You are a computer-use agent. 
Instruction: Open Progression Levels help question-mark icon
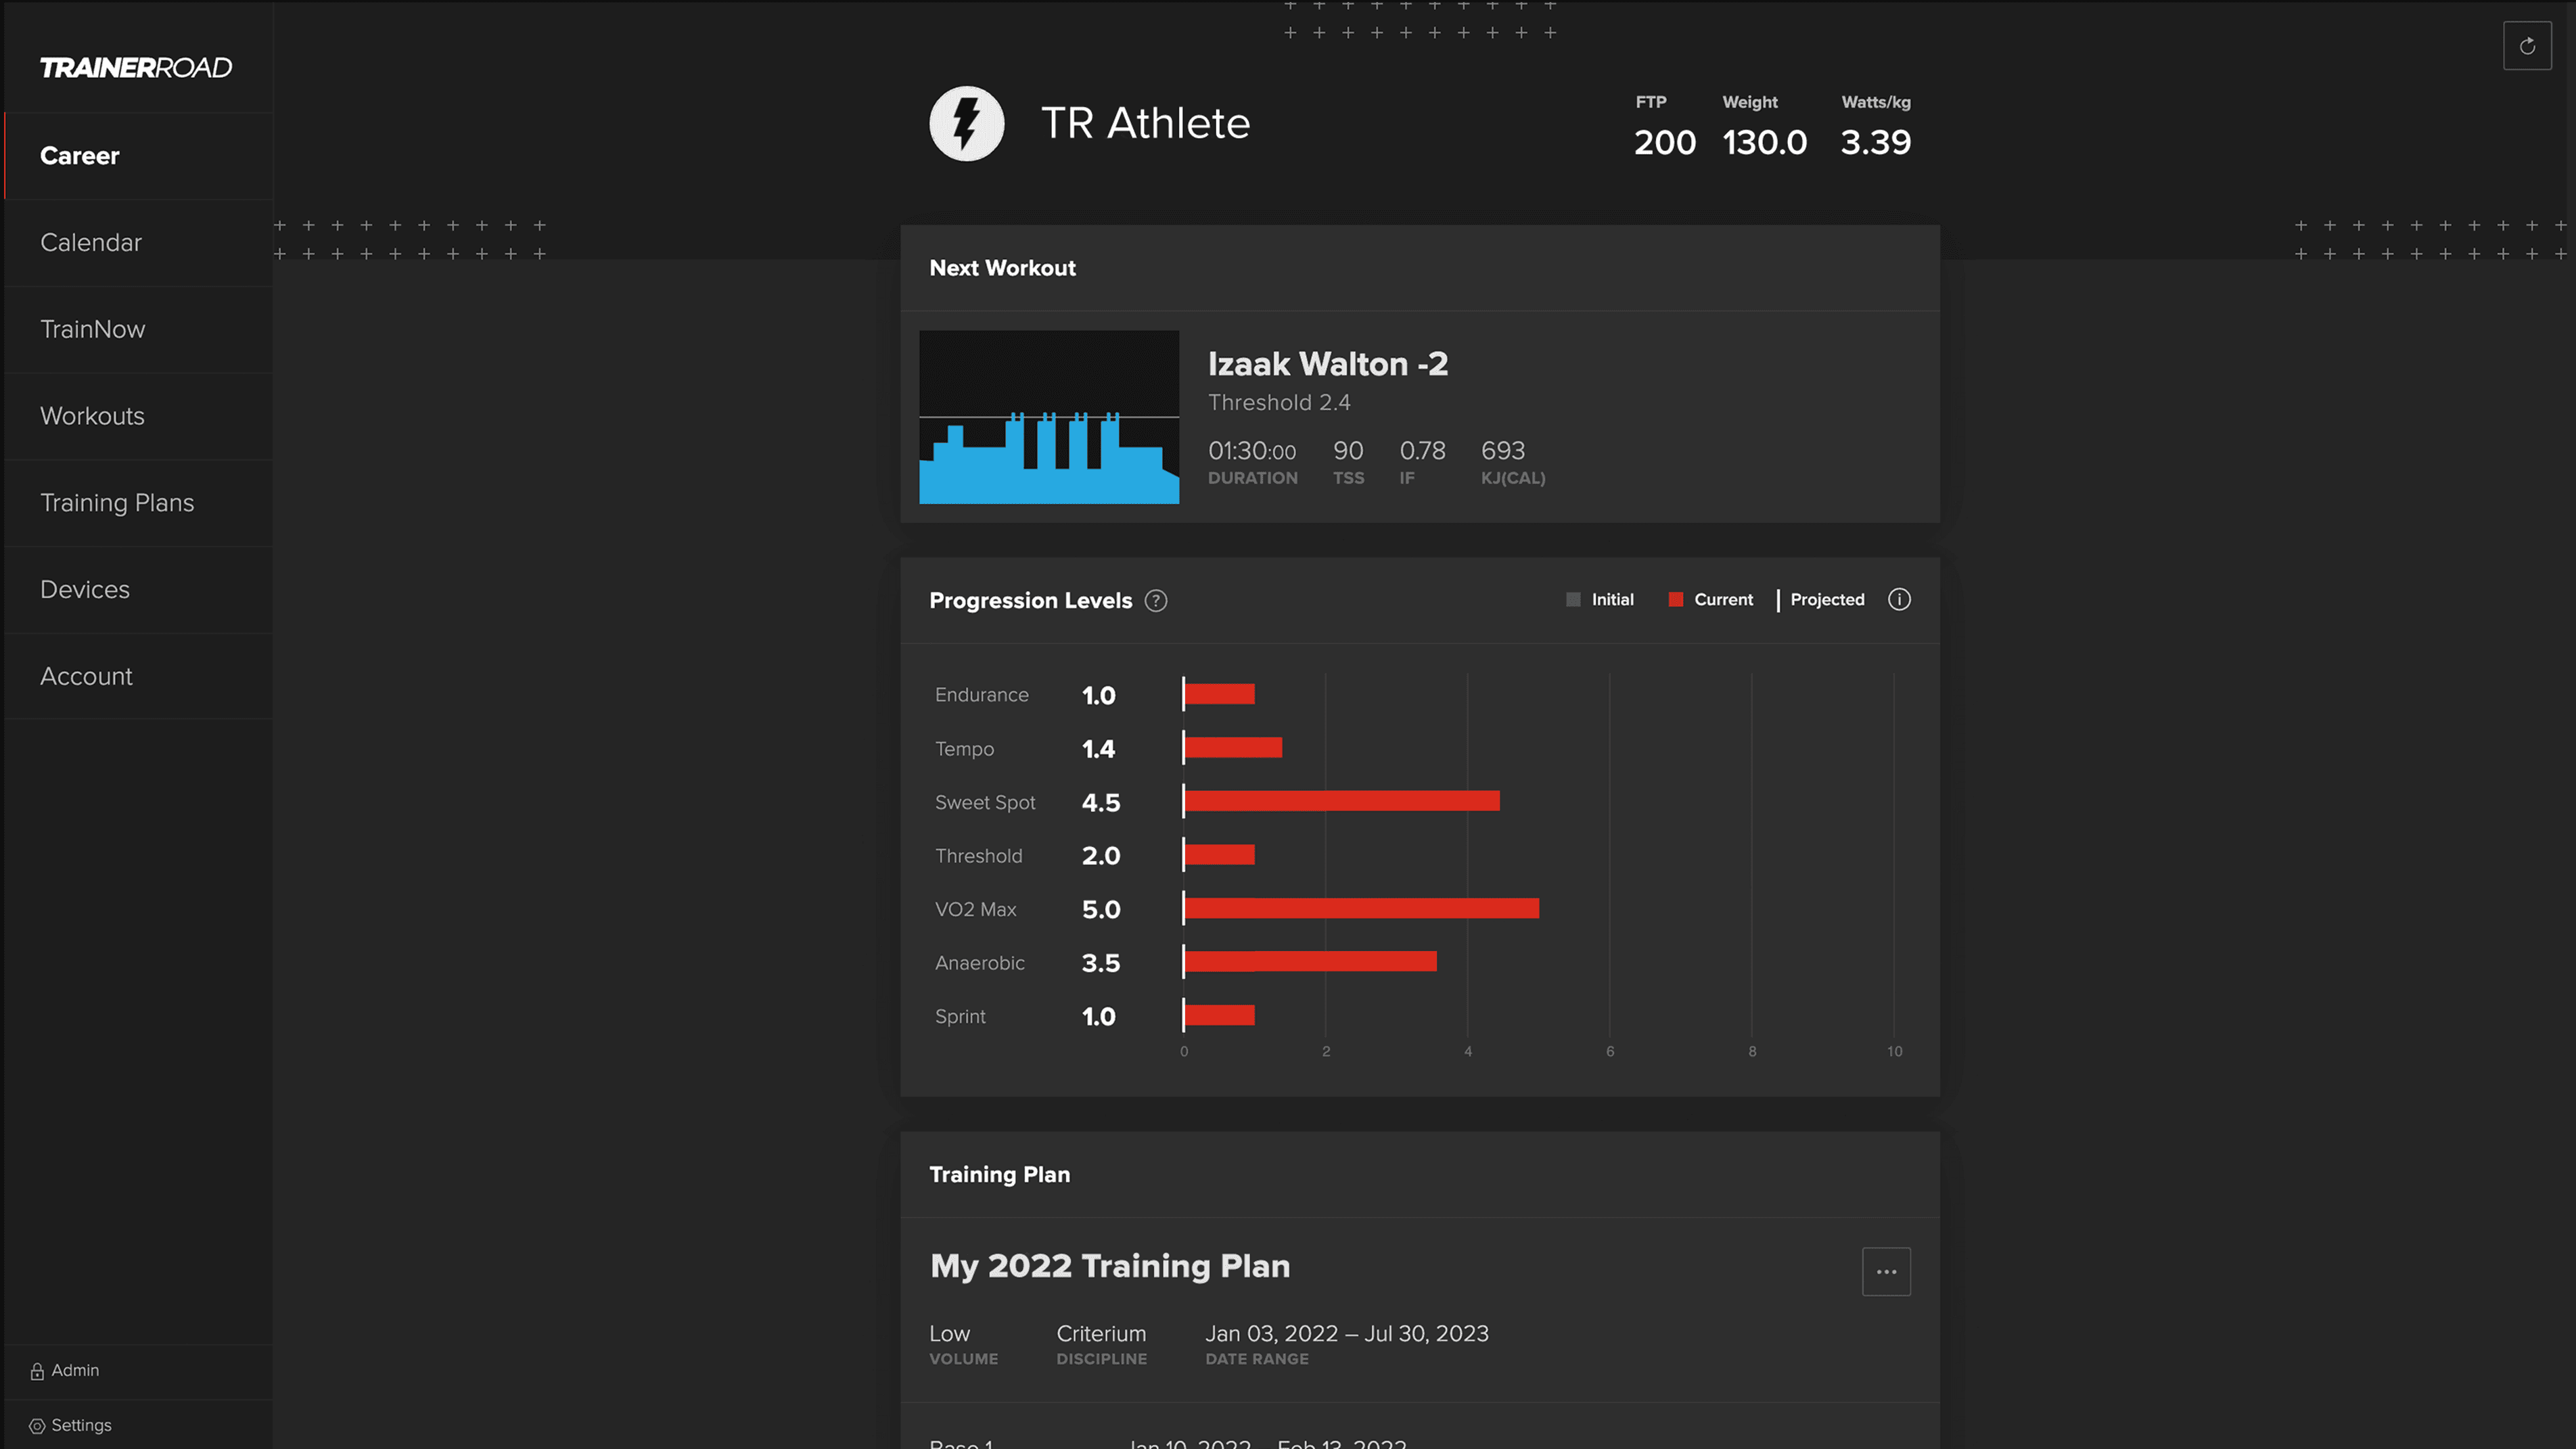pyautogui.click(x=1156, y=601)
